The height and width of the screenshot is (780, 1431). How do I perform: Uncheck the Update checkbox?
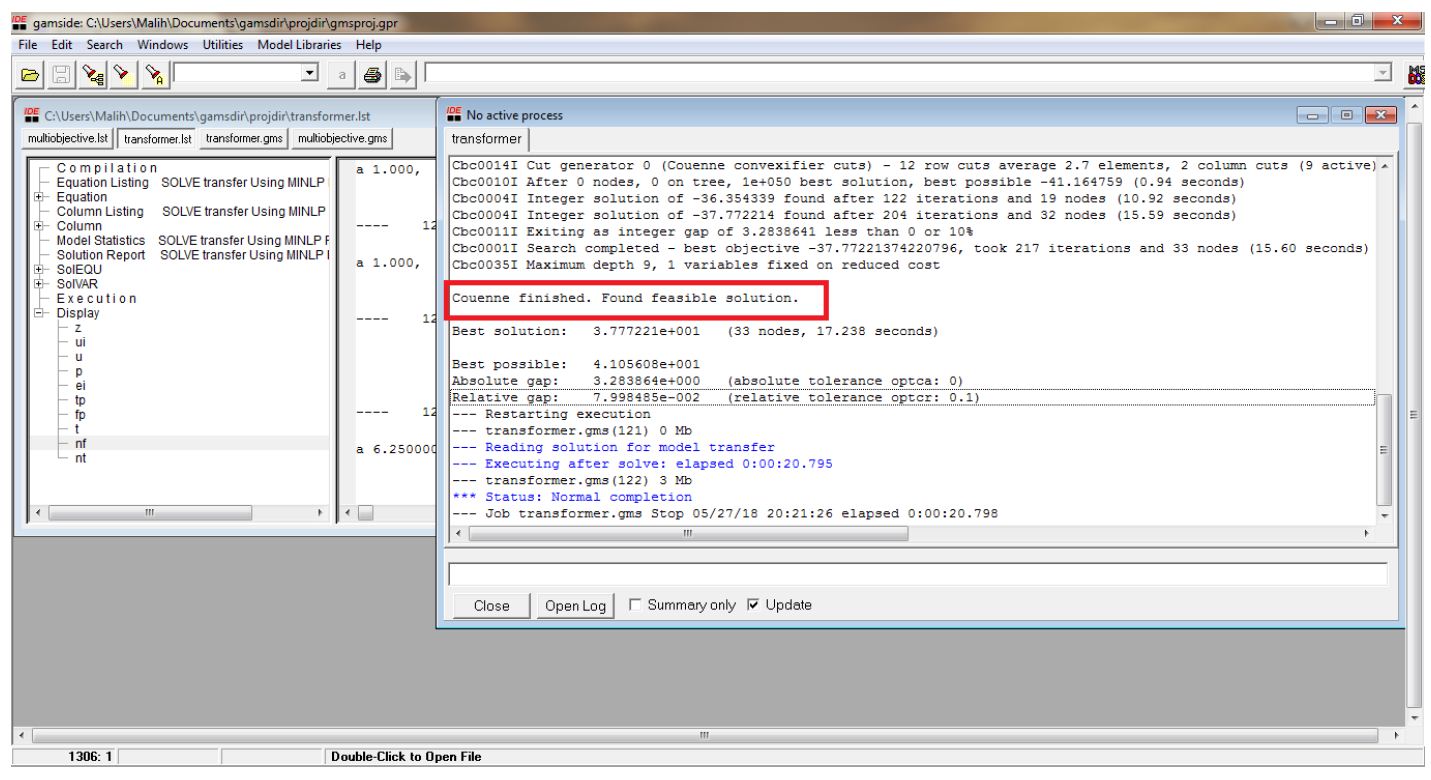(x=753, y=605)
